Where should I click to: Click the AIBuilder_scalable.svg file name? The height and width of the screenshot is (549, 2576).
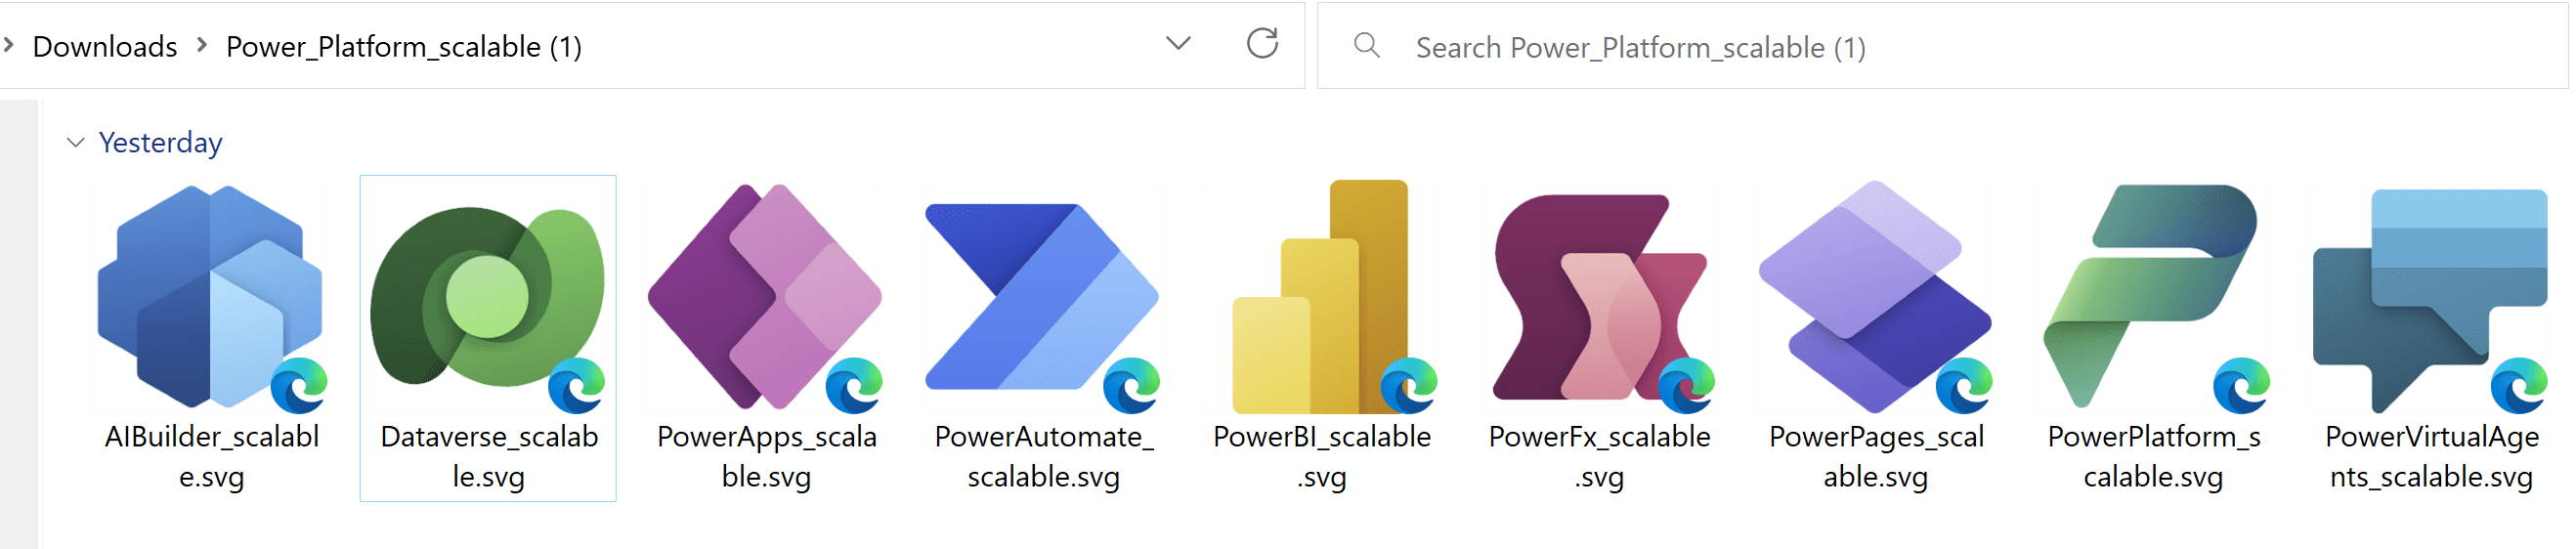[211, 456]
